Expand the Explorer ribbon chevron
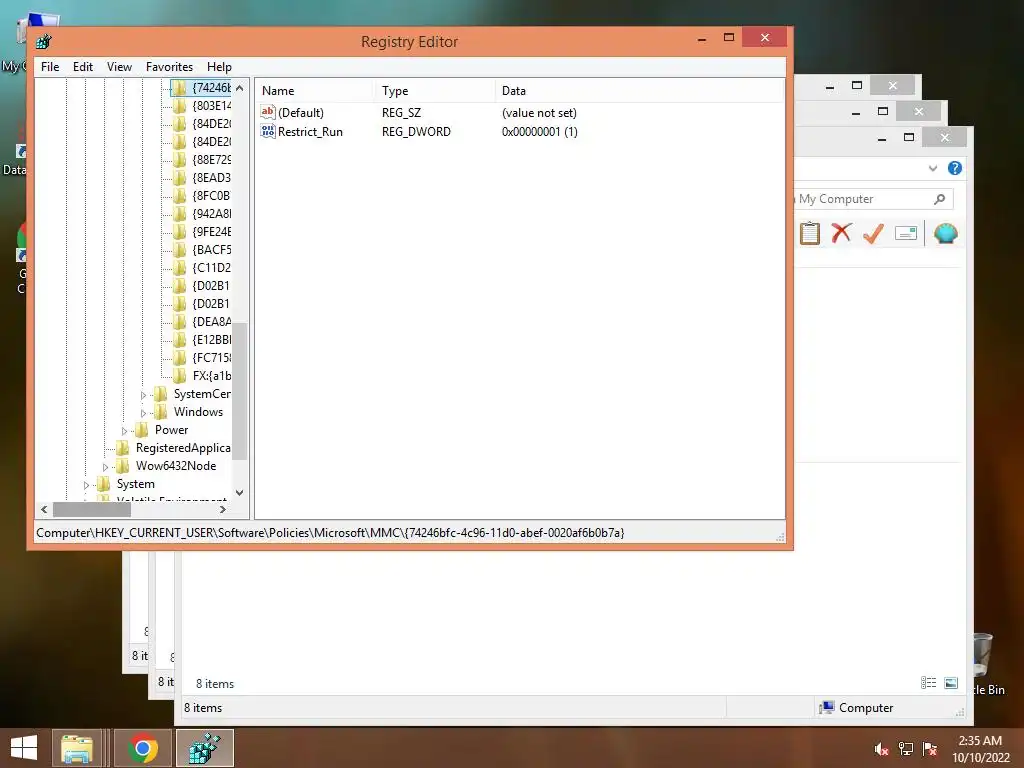Screen dimensions: 1024x768 (933, 168)
